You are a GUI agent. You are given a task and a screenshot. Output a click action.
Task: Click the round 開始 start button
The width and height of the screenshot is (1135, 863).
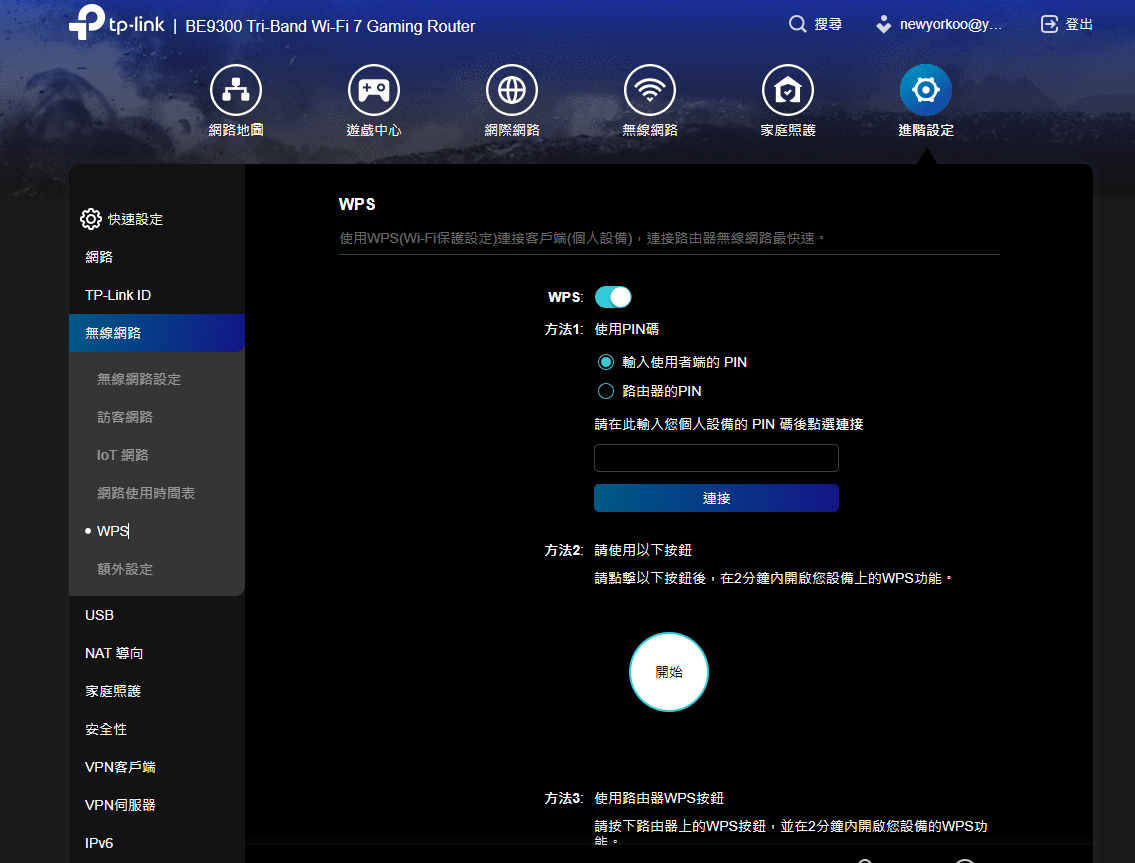669,672
